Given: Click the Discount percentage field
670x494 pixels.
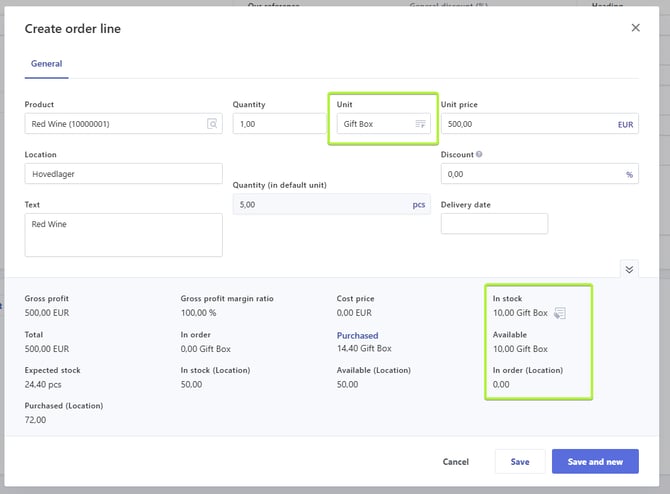Looking at the screenshot, I should point(530,174).
